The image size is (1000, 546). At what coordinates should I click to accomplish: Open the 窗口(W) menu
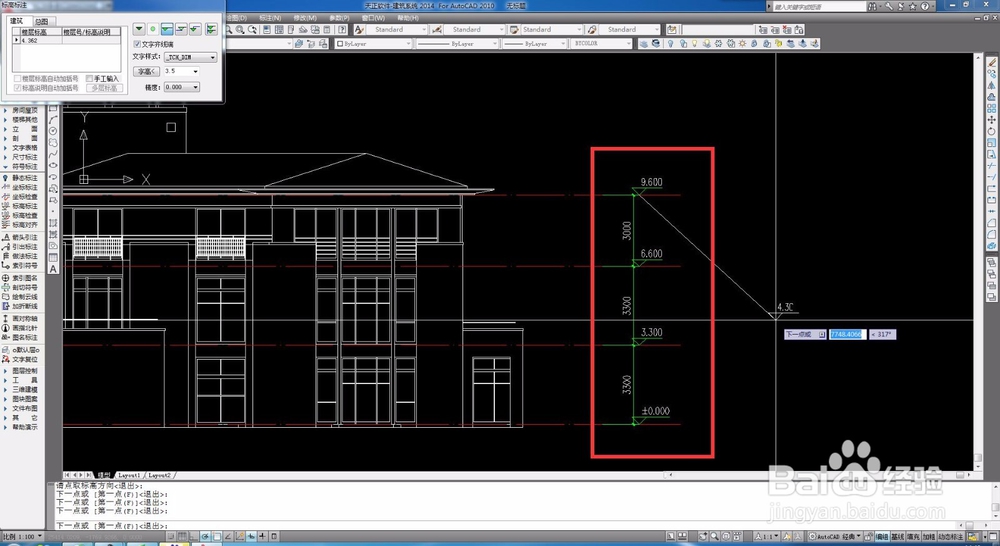[x=373, y=18]
